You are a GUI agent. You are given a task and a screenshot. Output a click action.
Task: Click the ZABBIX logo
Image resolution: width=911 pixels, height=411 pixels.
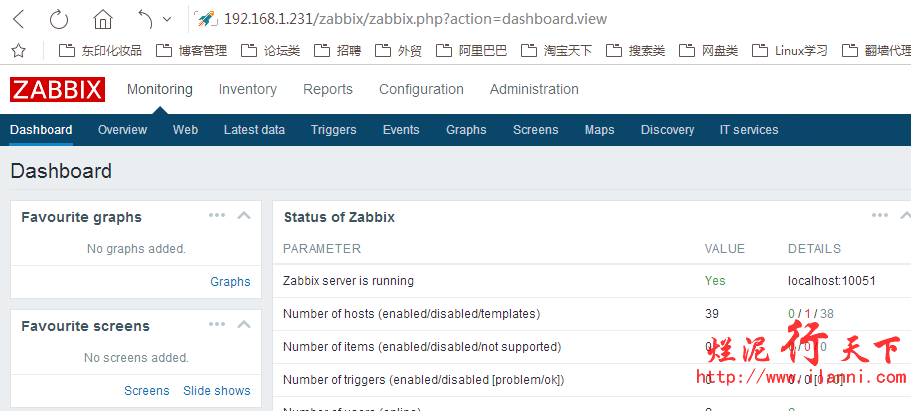coord(58,90)
